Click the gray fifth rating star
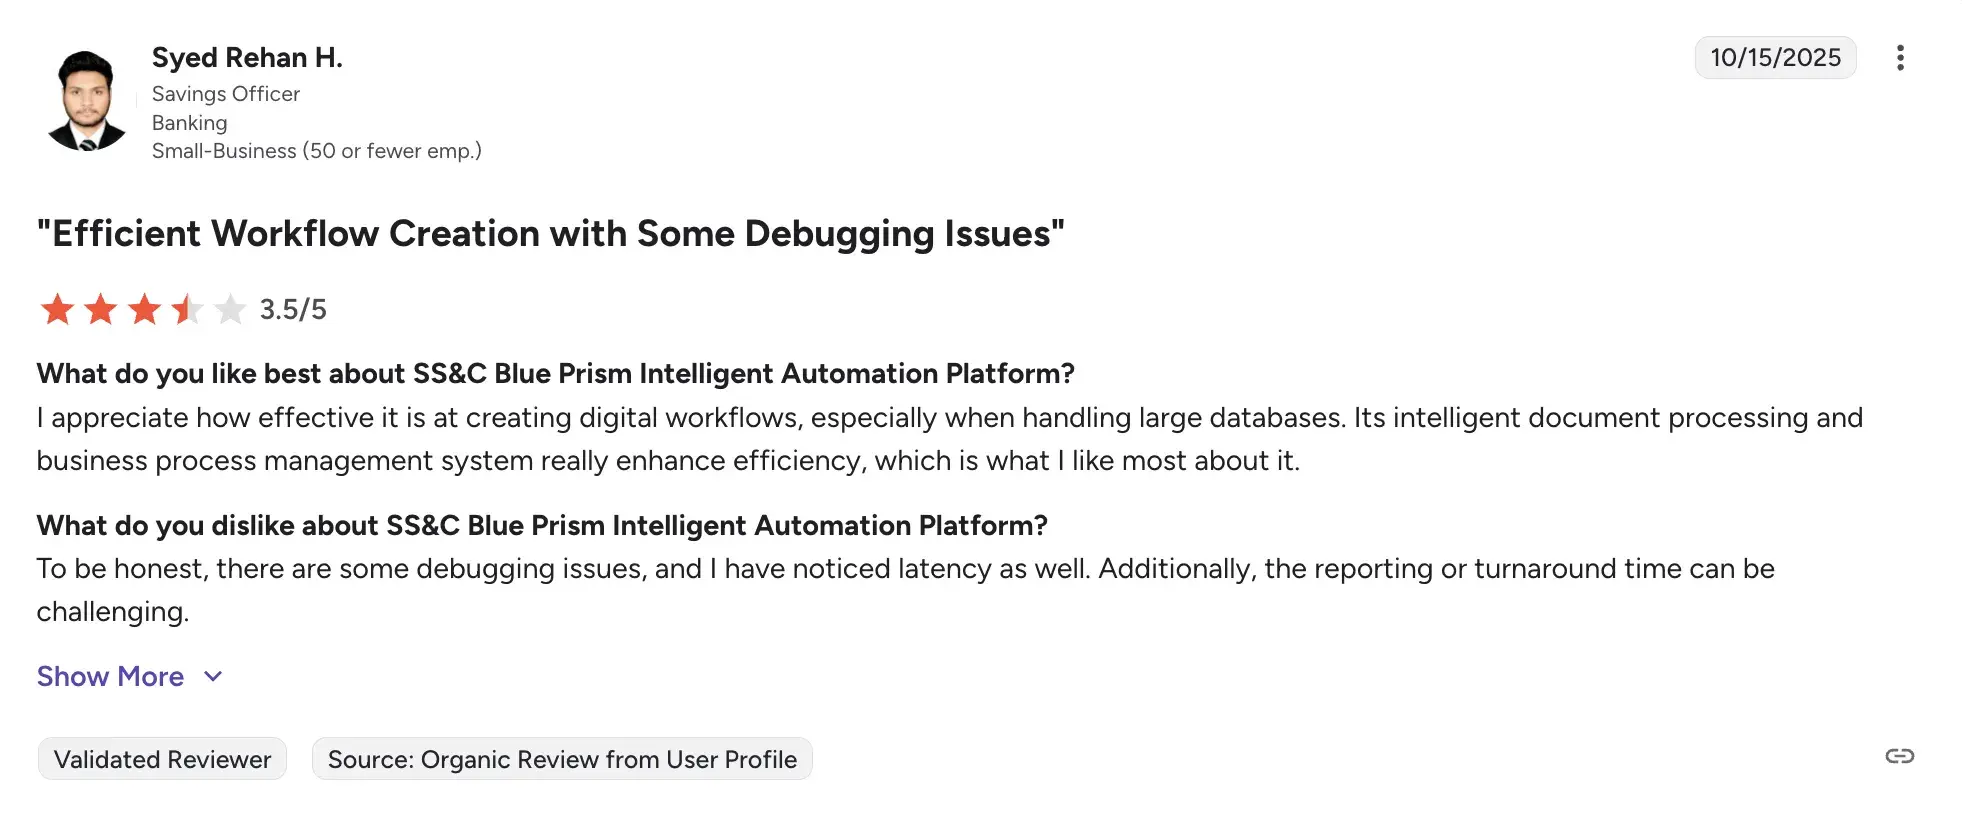Viewport: 1962px width, 814px height. tap(230, 309)
